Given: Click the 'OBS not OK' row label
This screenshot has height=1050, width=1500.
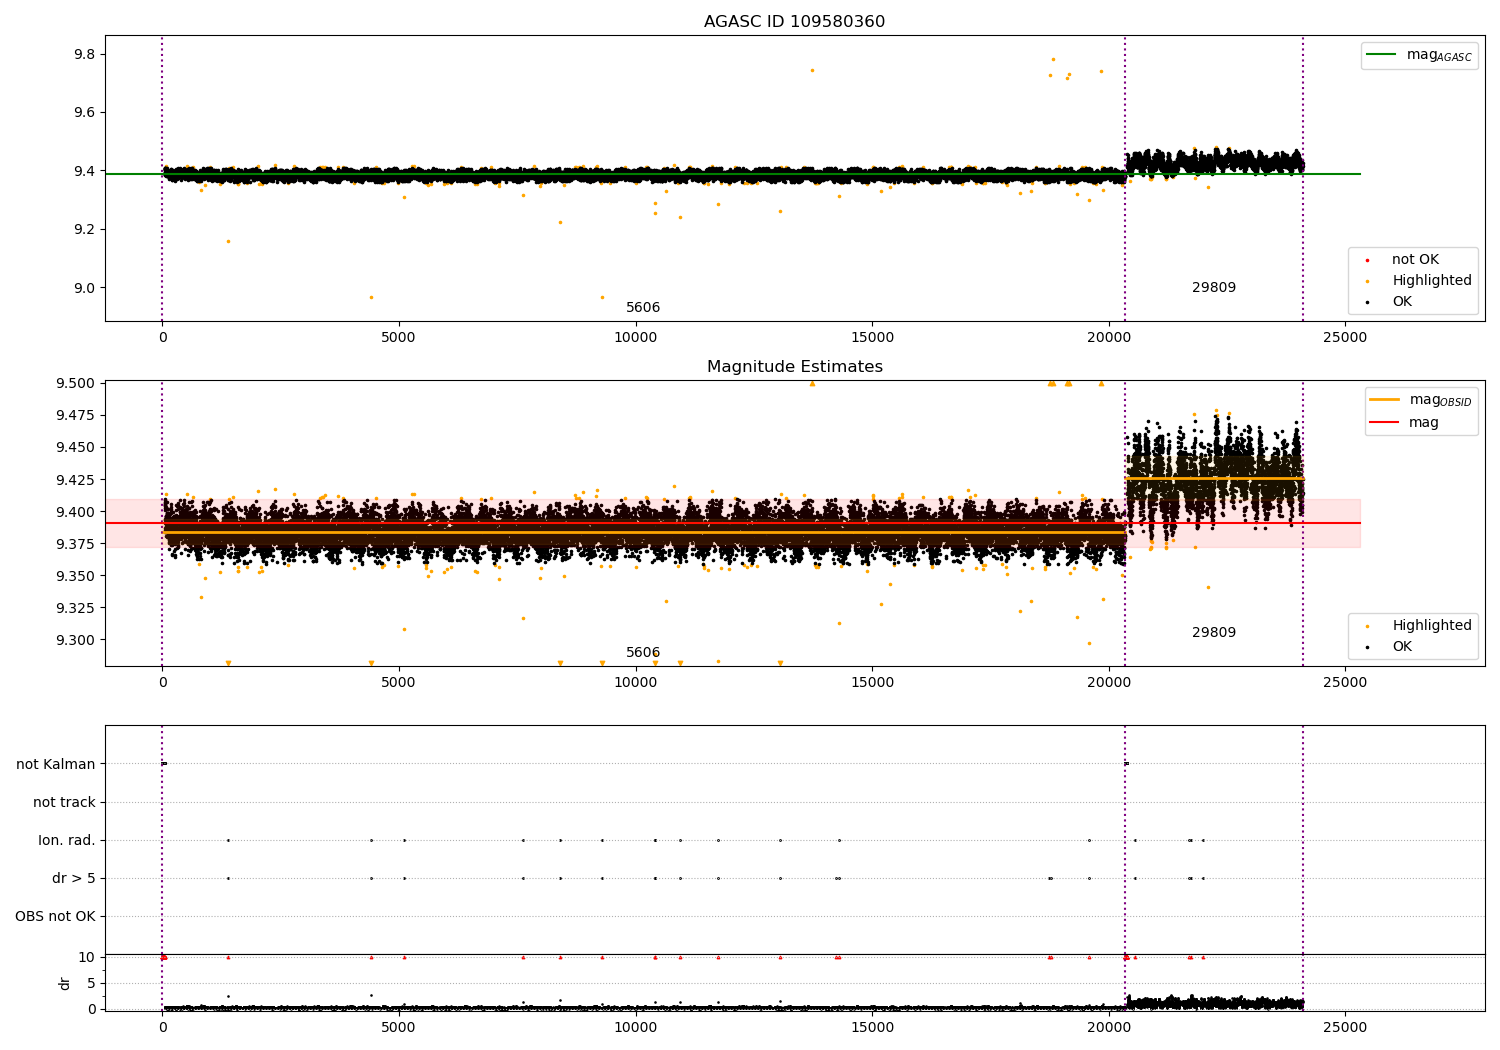Looking at the screenshot, I should (55, 917).
